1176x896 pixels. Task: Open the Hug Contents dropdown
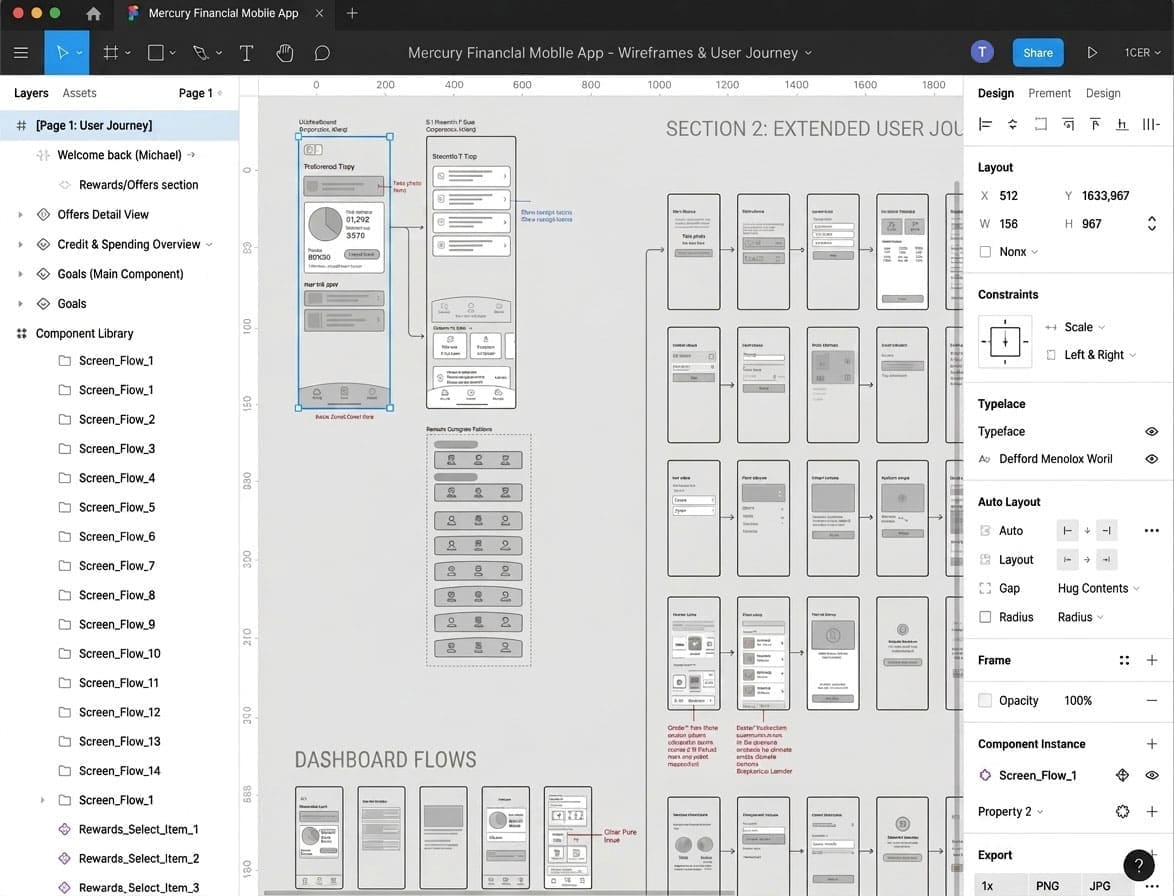[1099, 588]
